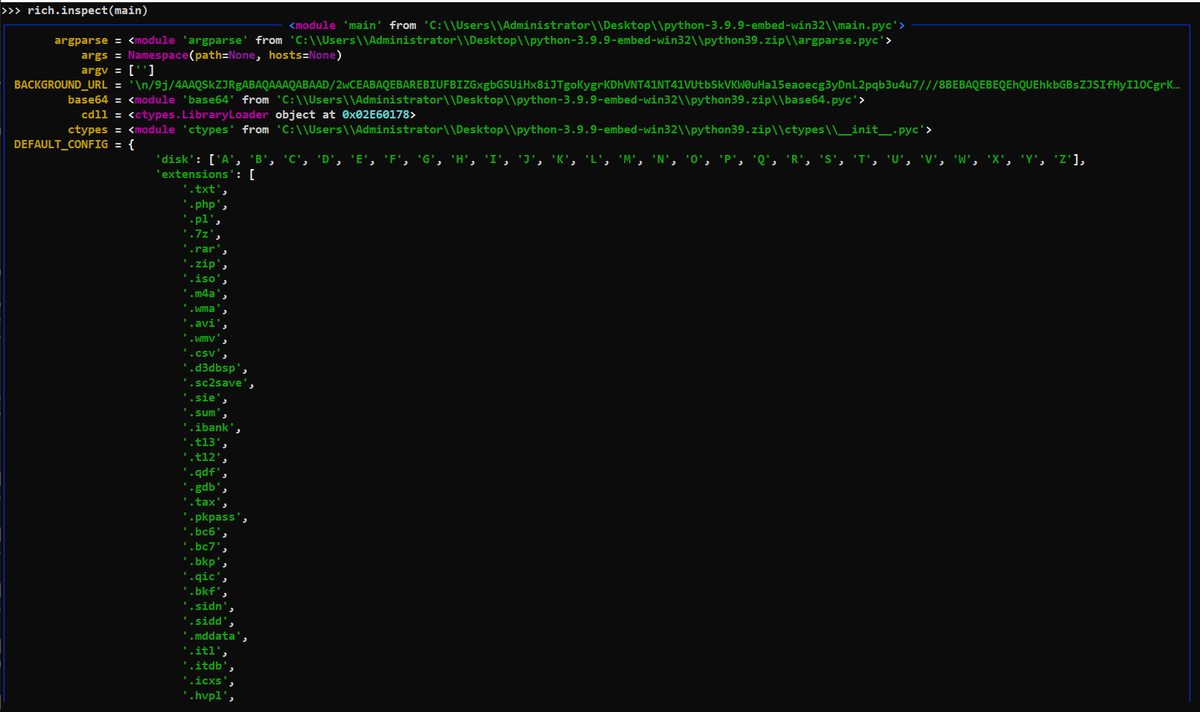Select the '.sc2save' extension entry
Image resolution: width=1200 pixels, height=712 pixels.
click(x=218, y=383)
